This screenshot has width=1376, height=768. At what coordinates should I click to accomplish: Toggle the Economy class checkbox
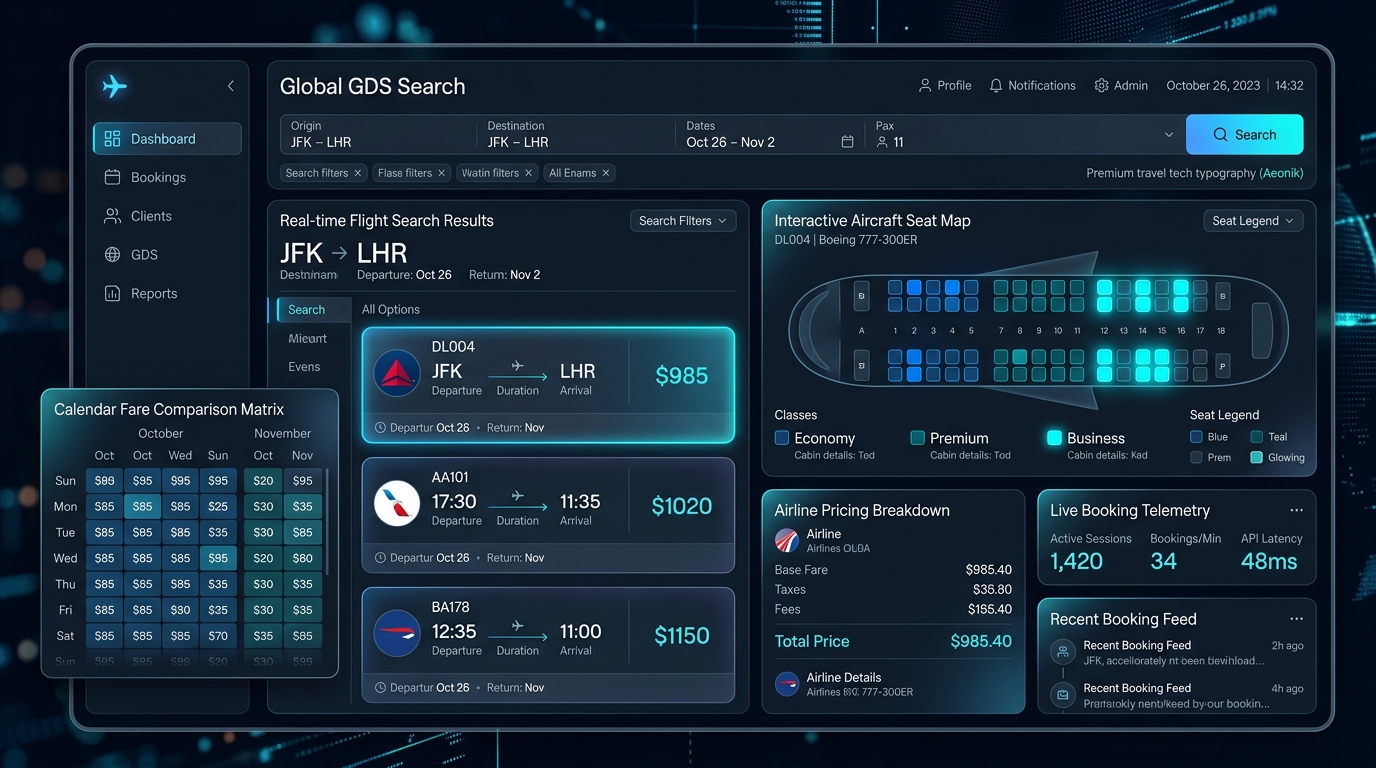coord(782,438)
